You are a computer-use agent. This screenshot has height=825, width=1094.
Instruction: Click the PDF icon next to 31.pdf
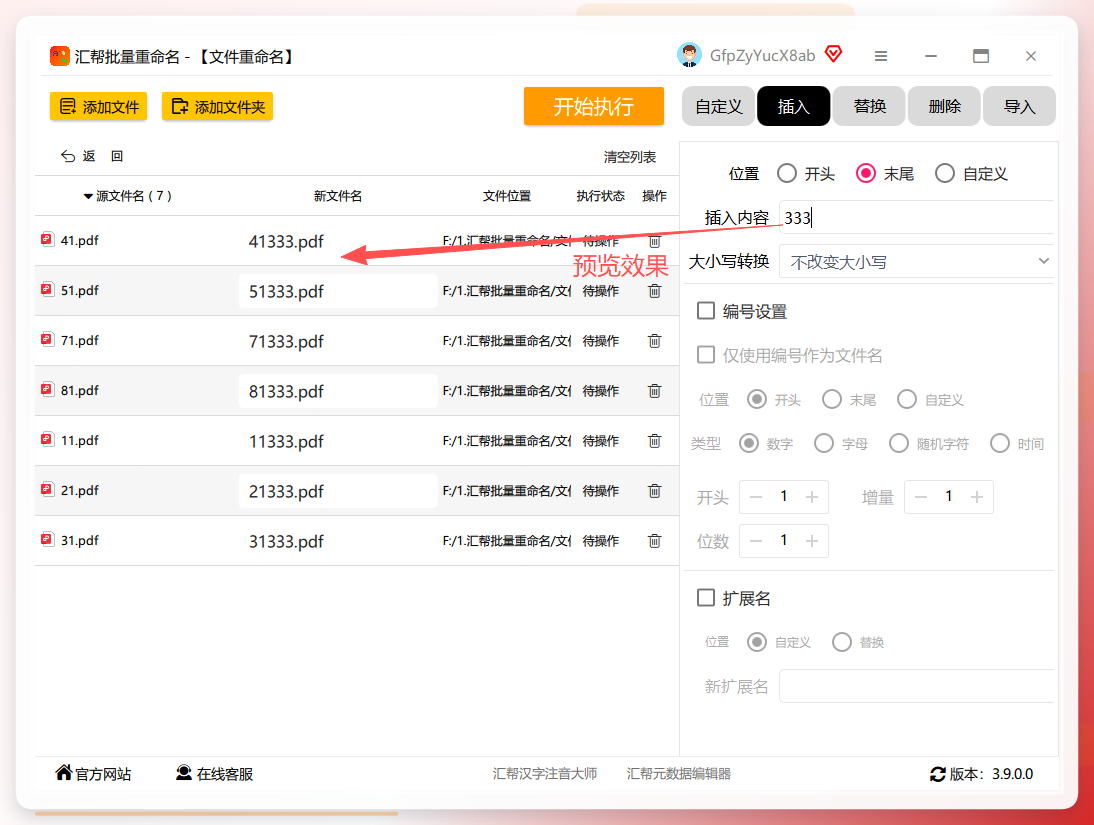47,540
